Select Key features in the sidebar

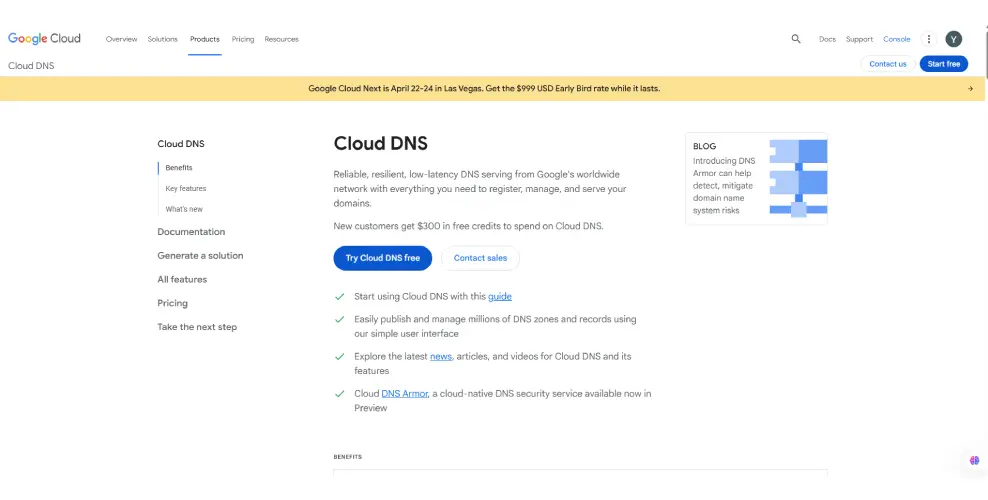click(186, 188)
